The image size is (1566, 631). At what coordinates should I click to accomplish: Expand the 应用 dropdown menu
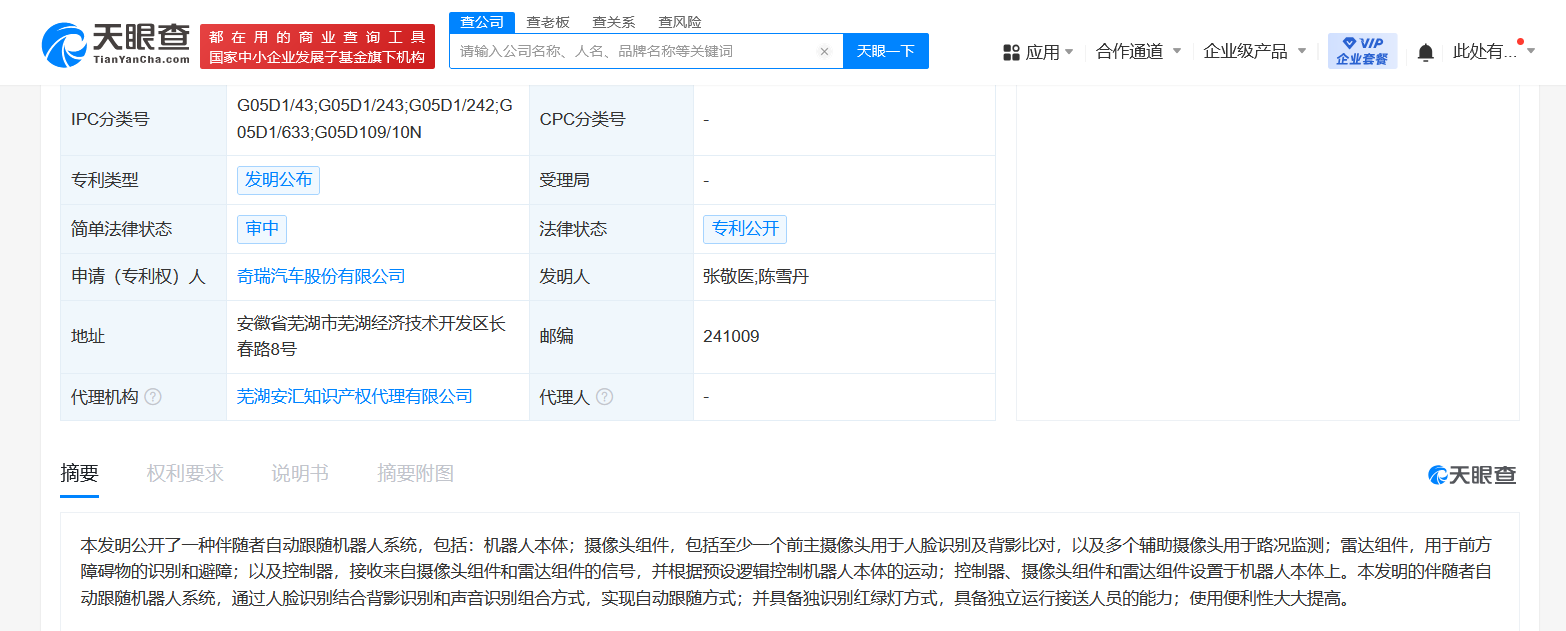coord(1068,51)
